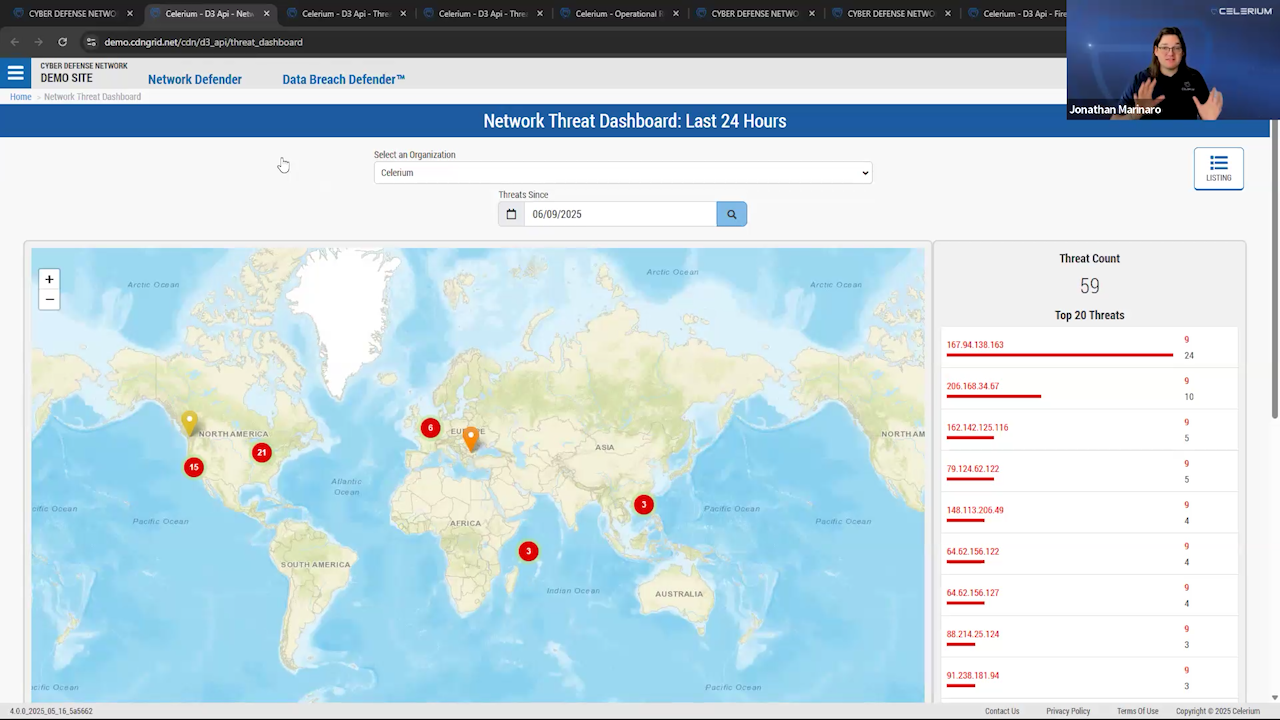Go forward in the browser
The height and width of the screenshot is (720, 1280).
[x=38, y=42]
